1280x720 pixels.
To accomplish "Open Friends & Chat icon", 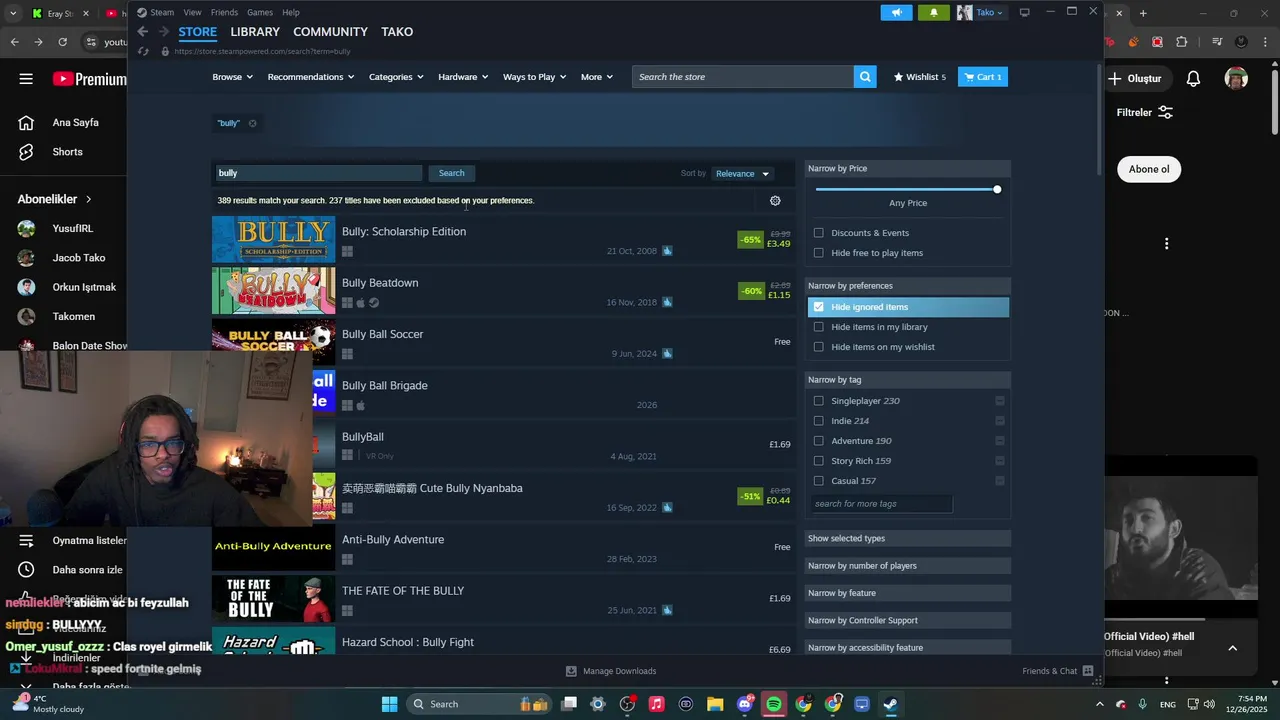I will 1088,671.
